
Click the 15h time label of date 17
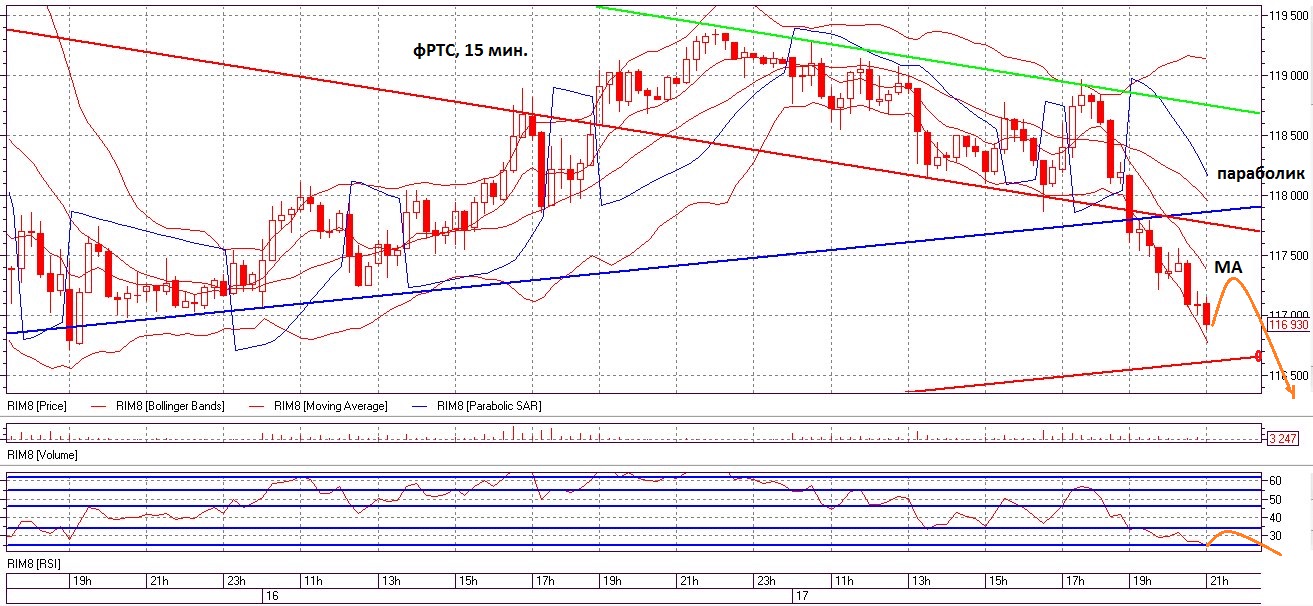(997, 581)
